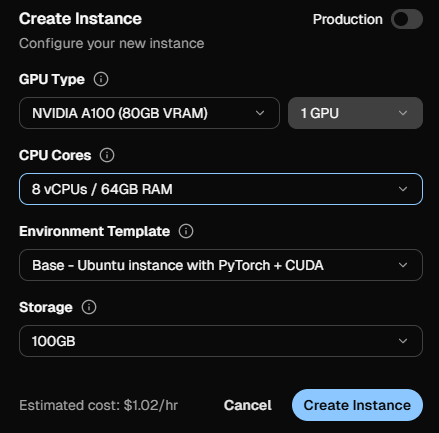Viewport: 439px width, 433px height.
Task: Click the info icon beside CPU Cores
Action: click(x=107, y=155)
